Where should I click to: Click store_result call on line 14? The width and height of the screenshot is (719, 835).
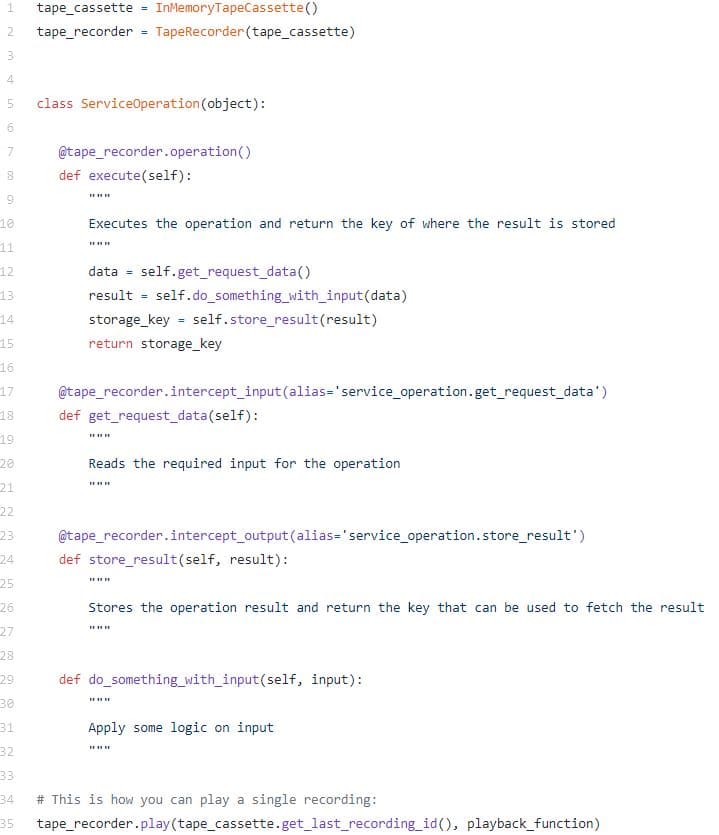point(274,320)
